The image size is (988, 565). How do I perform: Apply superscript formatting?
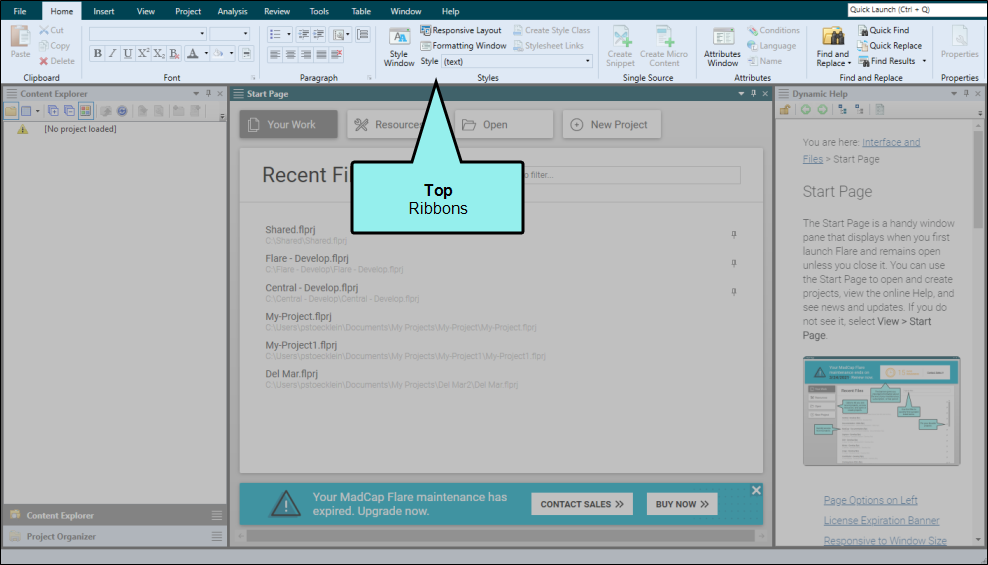click(143, 54)
